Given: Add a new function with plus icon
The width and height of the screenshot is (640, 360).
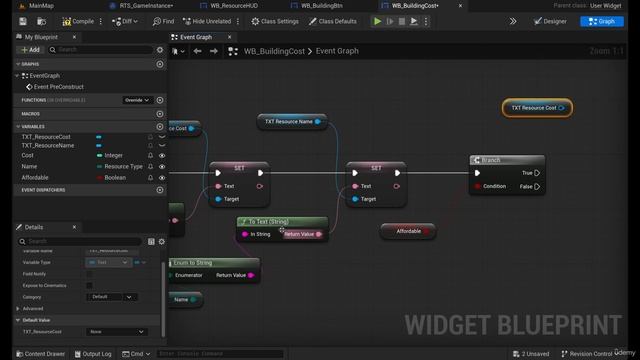Looking at the screenshot, I should click(160, 100).
